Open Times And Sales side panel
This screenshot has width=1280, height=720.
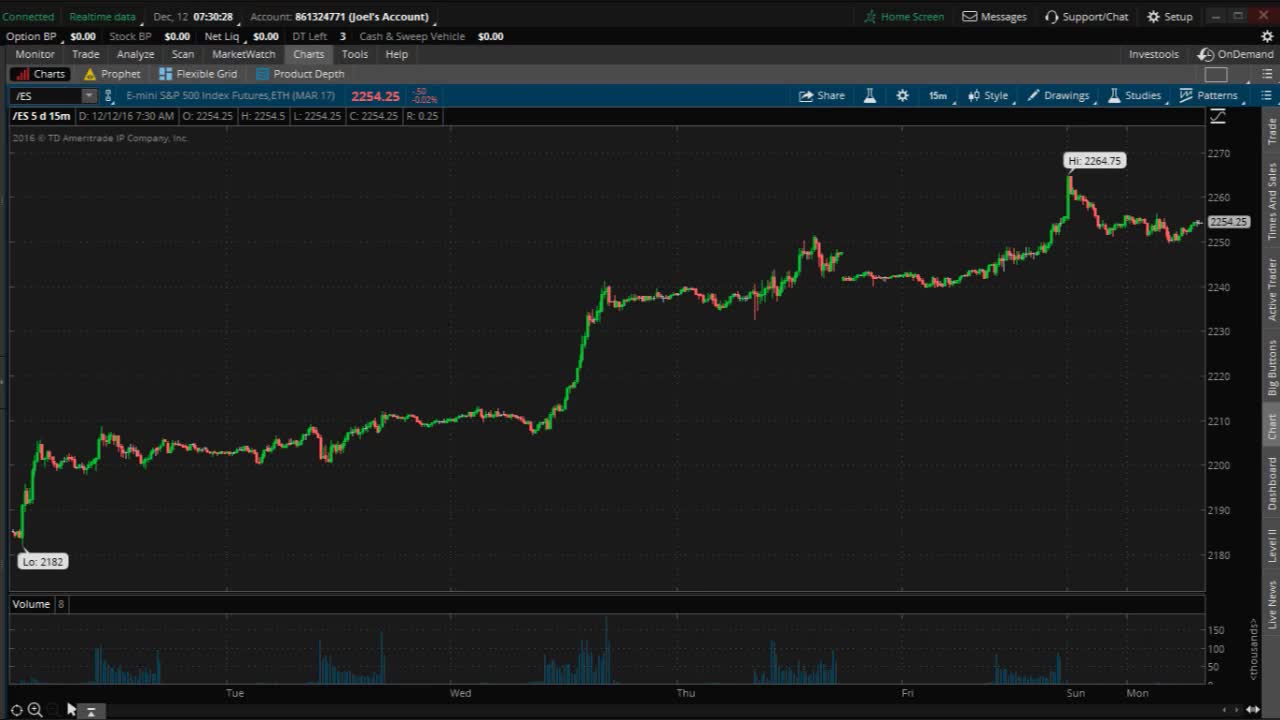[x=1272, y=201]
